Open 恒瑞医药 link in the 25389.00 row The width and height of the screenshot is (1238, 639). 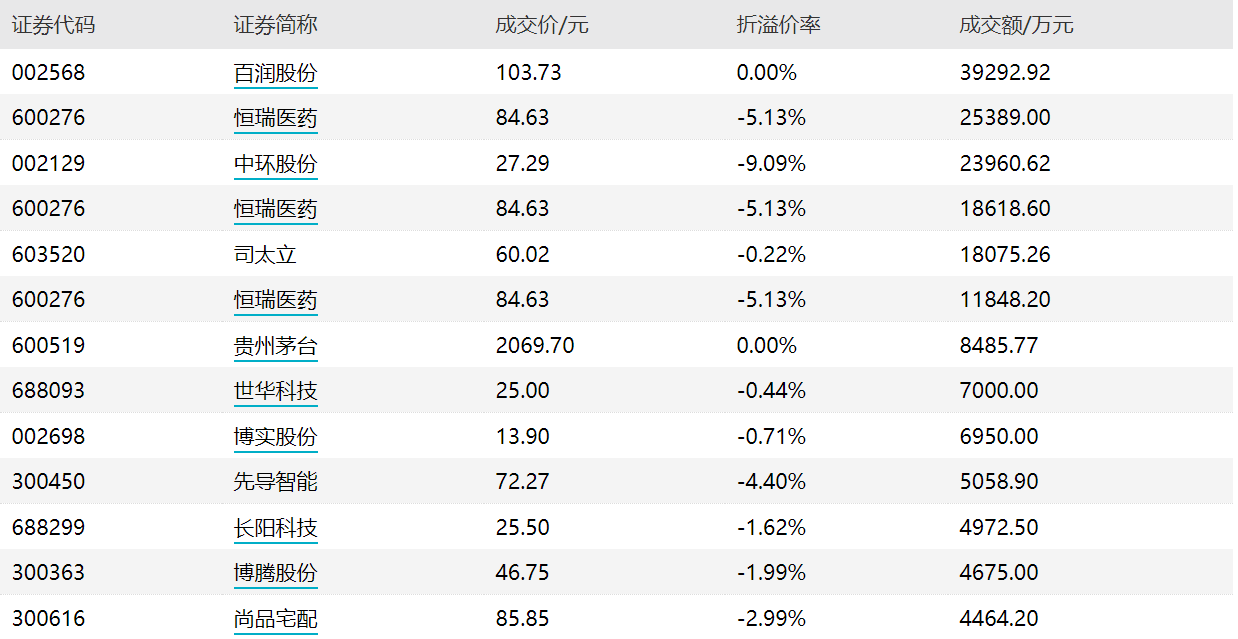(x=275, y=118)
